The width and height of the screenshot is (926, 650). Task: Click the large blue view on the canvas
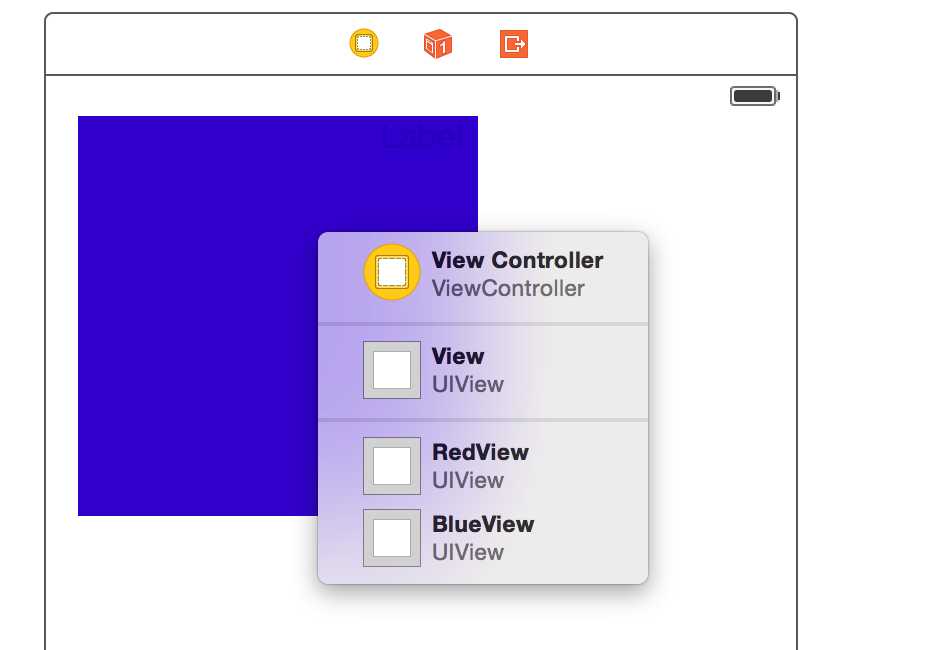[x=198, y=316]
